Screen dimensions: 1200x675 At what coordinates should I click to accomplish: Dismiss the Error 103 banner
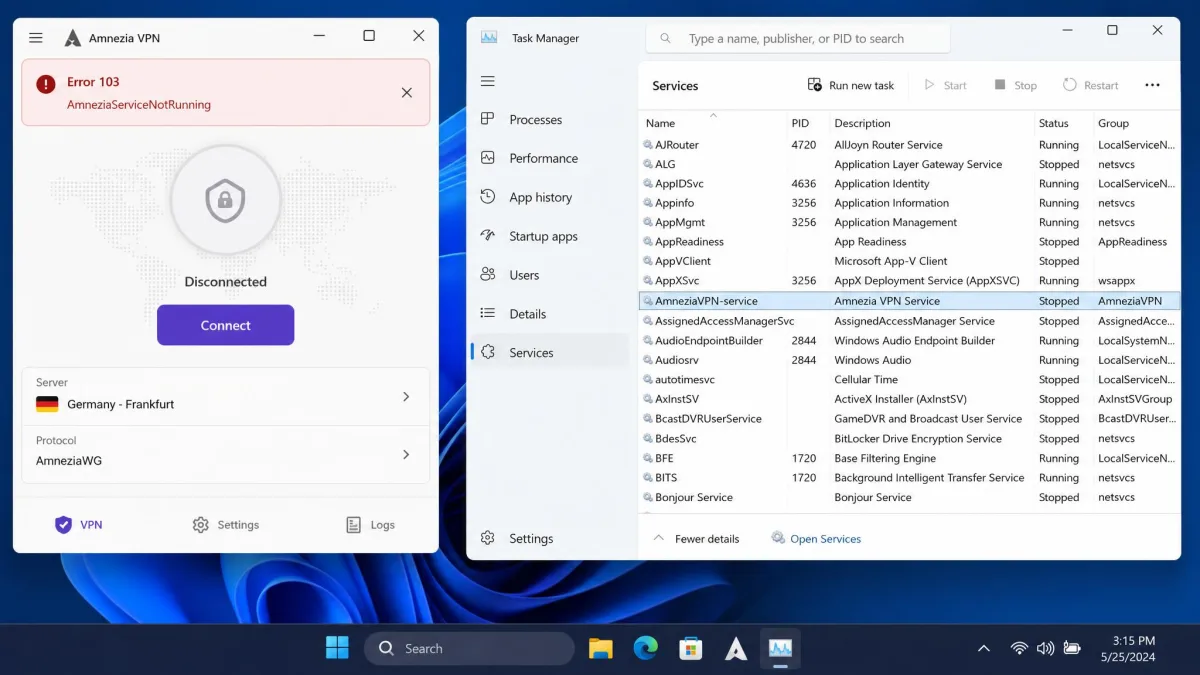(x=407, y=93)
